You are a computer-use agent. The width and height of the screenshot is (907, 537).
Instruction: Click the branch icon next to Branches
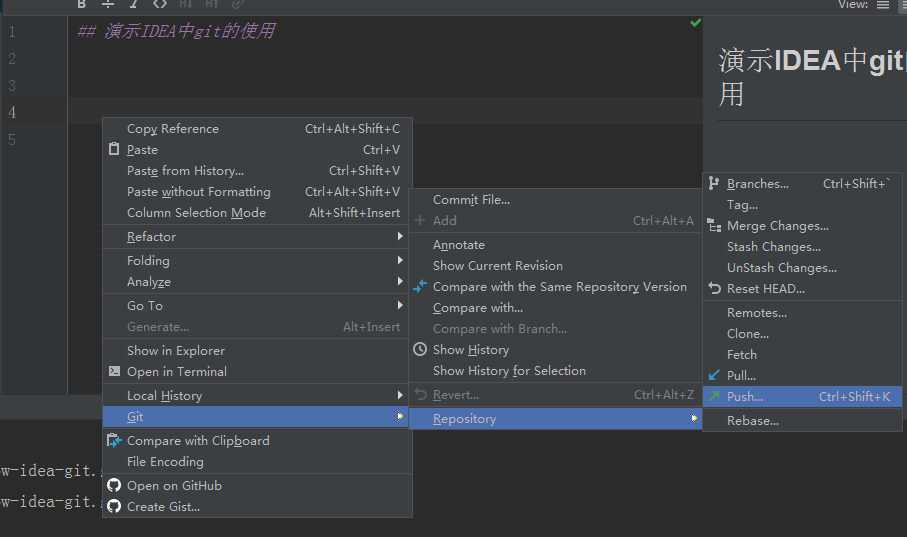point(714,183)
